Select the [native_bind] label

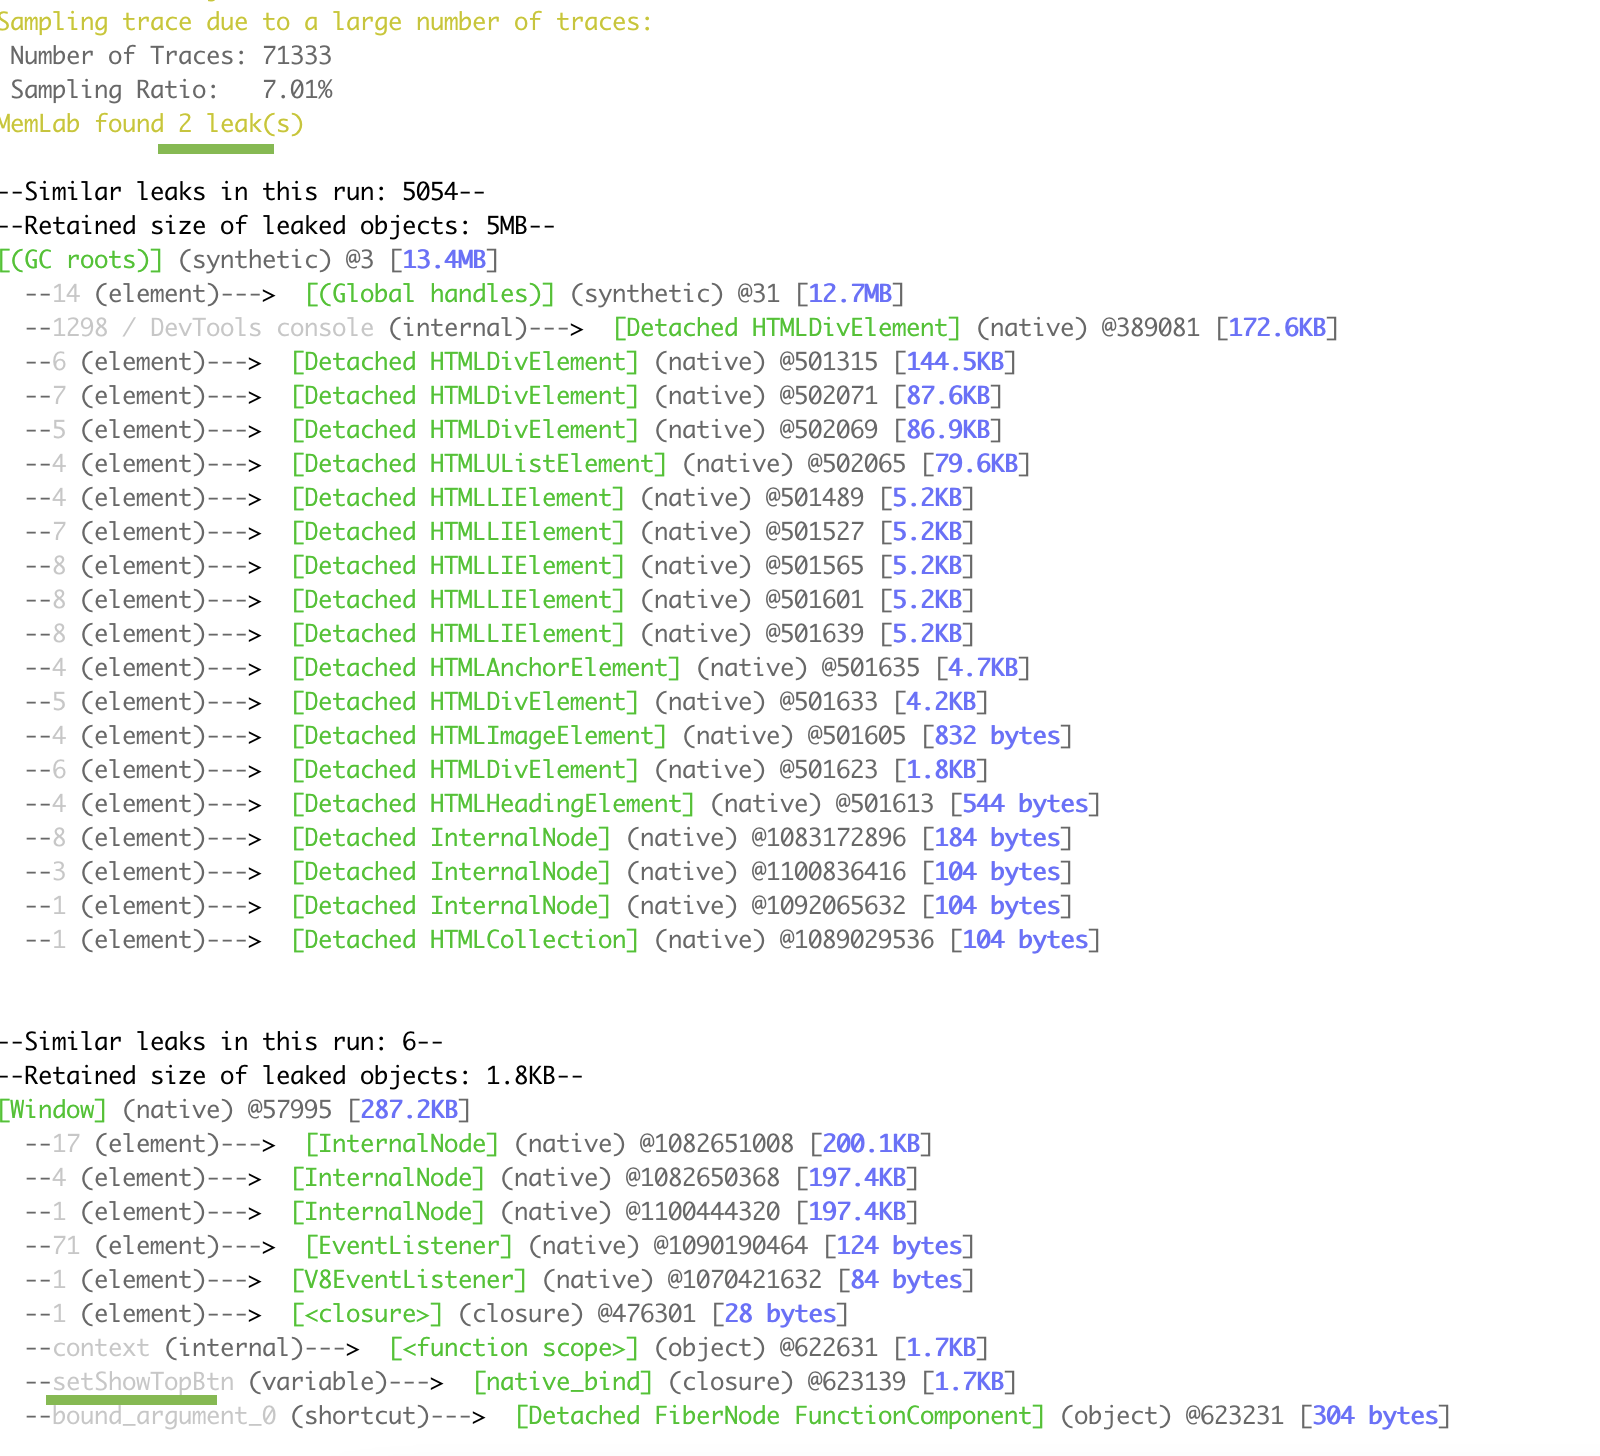click(563, 1382)
